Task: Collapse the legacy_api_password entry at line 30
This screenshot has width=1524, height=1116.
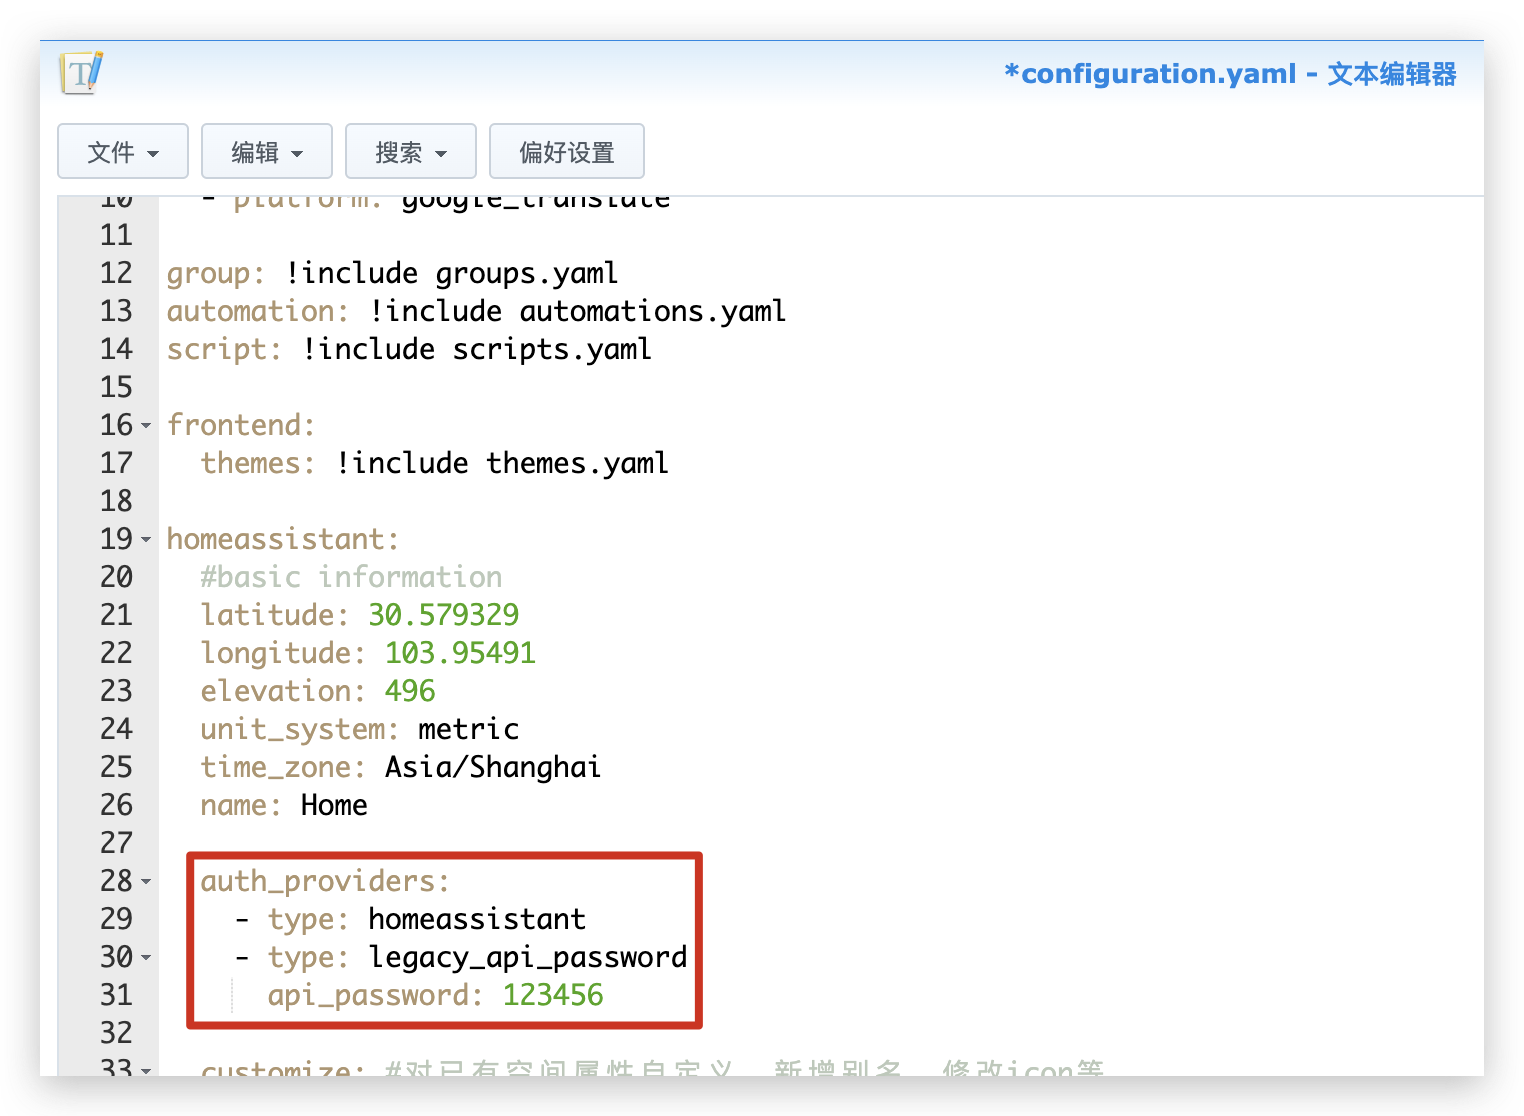Action: [146, 957]
